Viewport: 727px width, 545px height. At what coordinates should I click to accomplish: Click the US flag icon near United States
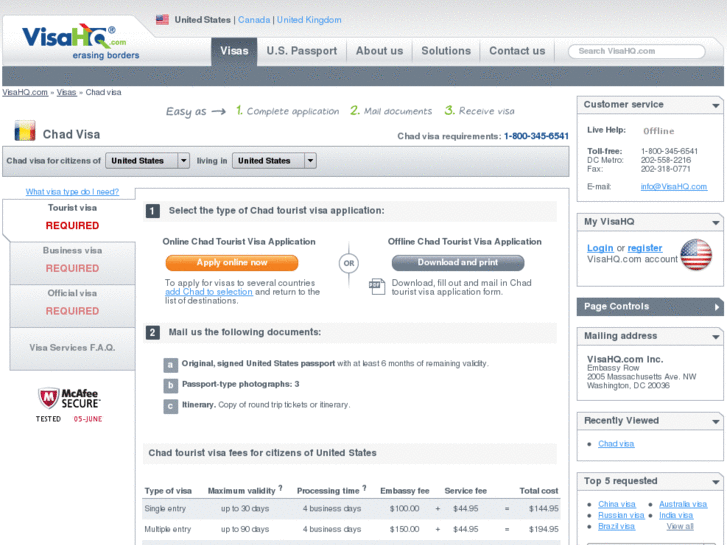point(162,19)
